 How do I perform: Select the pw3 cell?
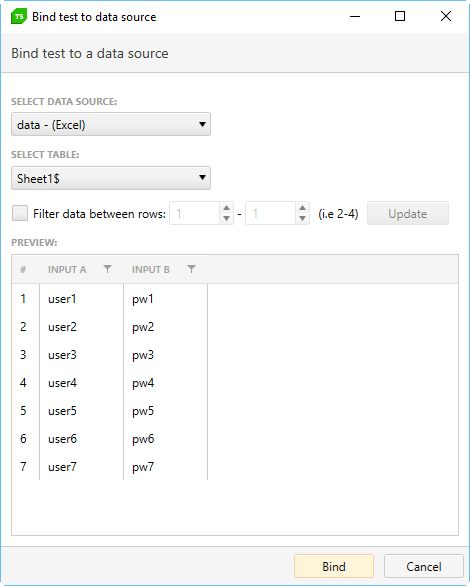[166, 355]
